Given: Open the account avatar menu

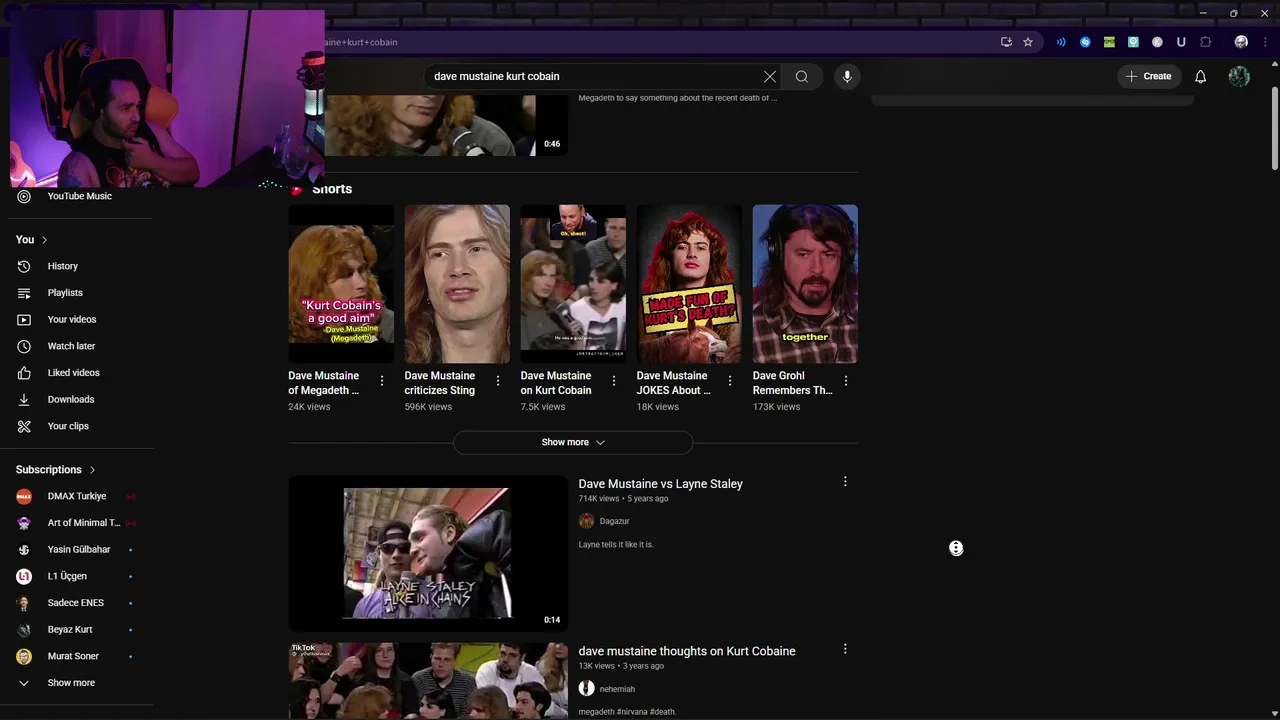Looking at the screenshot, I should pos(1239,76).
